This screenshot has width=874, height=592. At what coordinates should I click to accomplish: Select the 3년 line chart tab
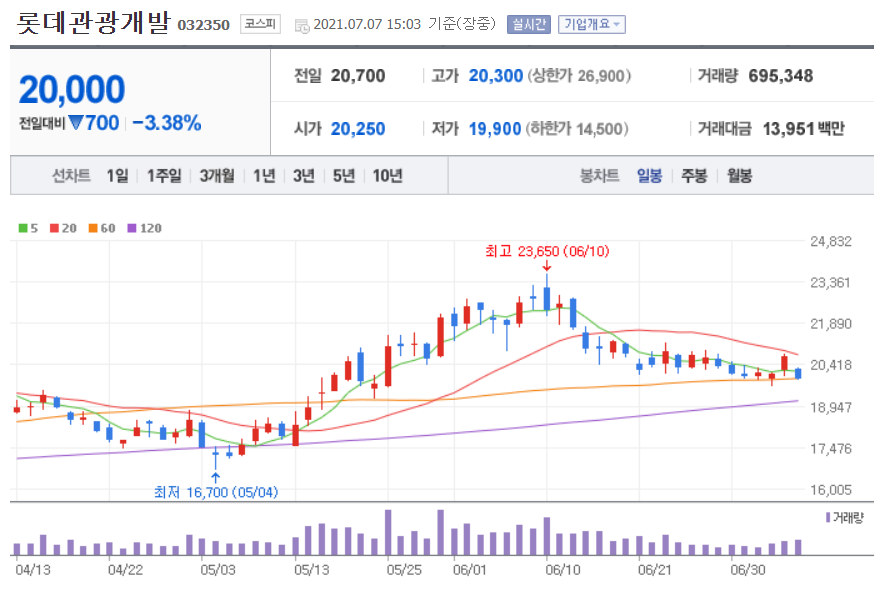point(304,176)
